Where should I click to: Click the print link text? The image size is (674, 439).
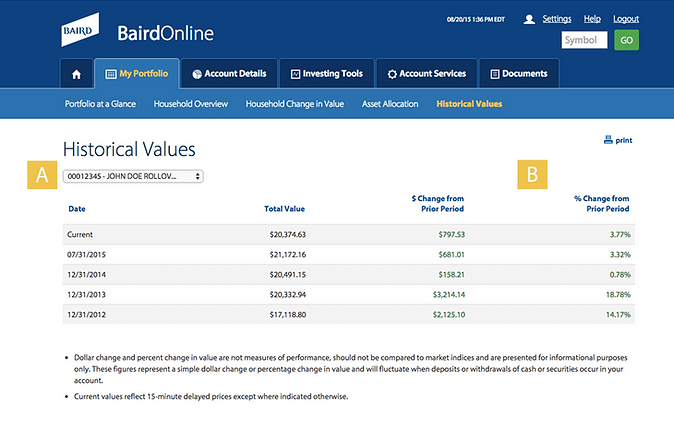(624, 140)
